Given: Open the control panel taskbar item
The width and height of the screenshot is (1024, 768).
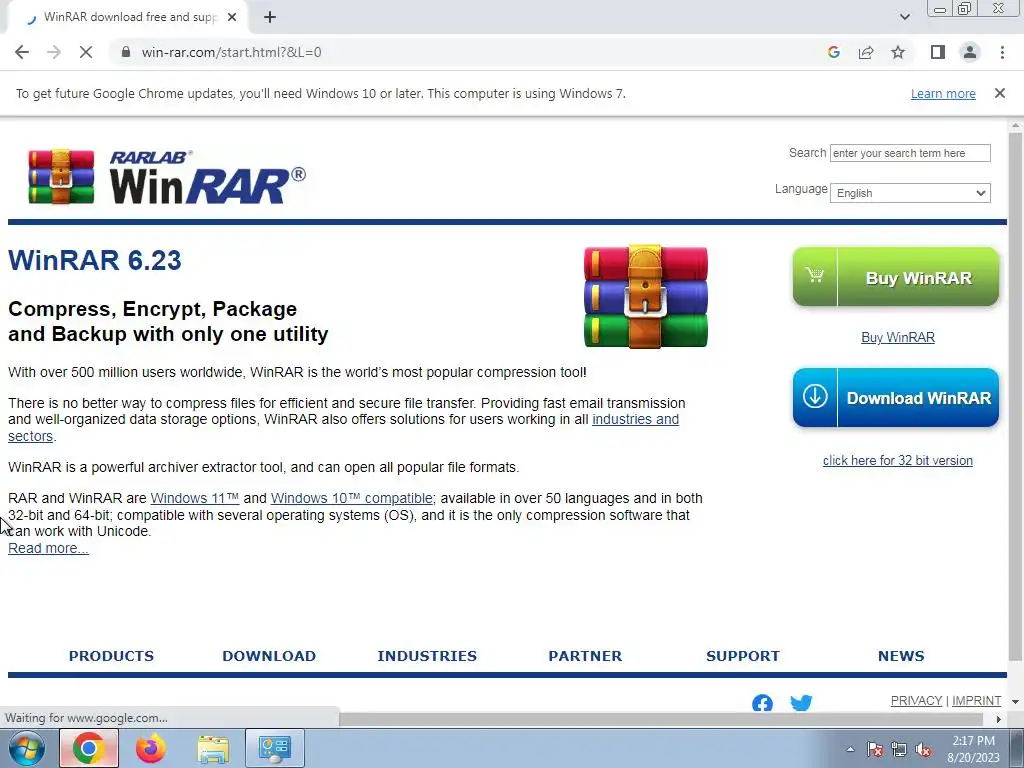Looking at the screenshot, I should click(x=275, y=748).
